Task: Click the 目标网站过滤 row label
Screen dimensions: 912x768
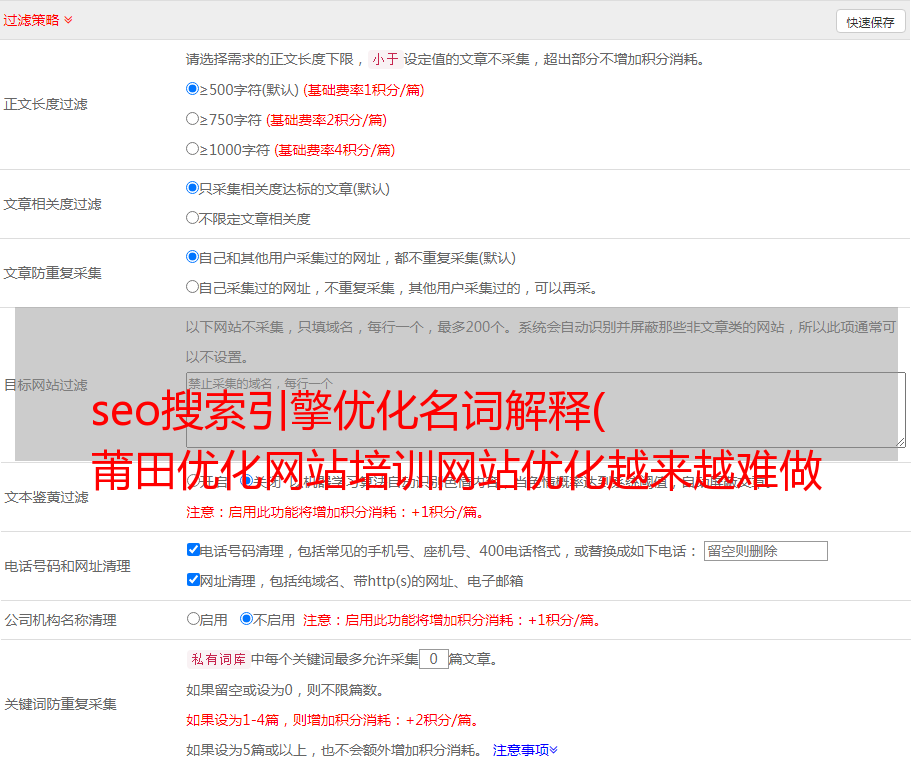Action: pyautogui.click(x=45, y=385)
